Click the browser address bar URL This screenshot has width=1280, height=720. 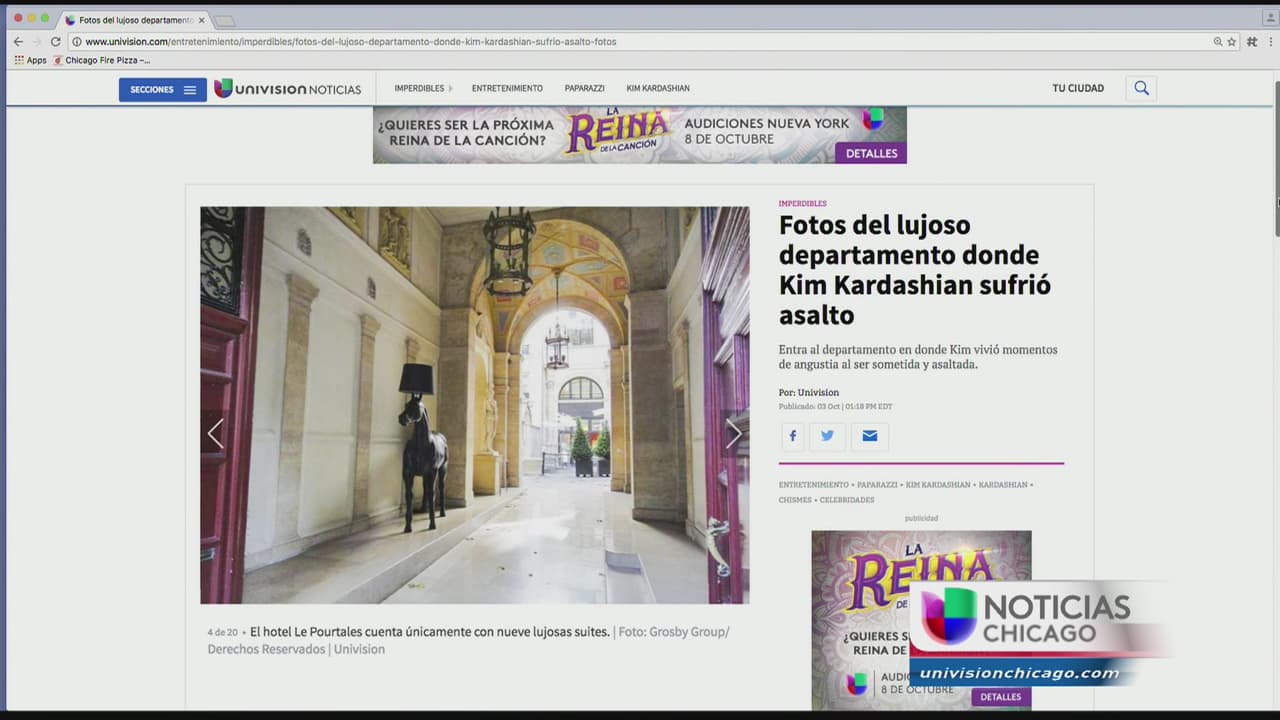point(350,42)
